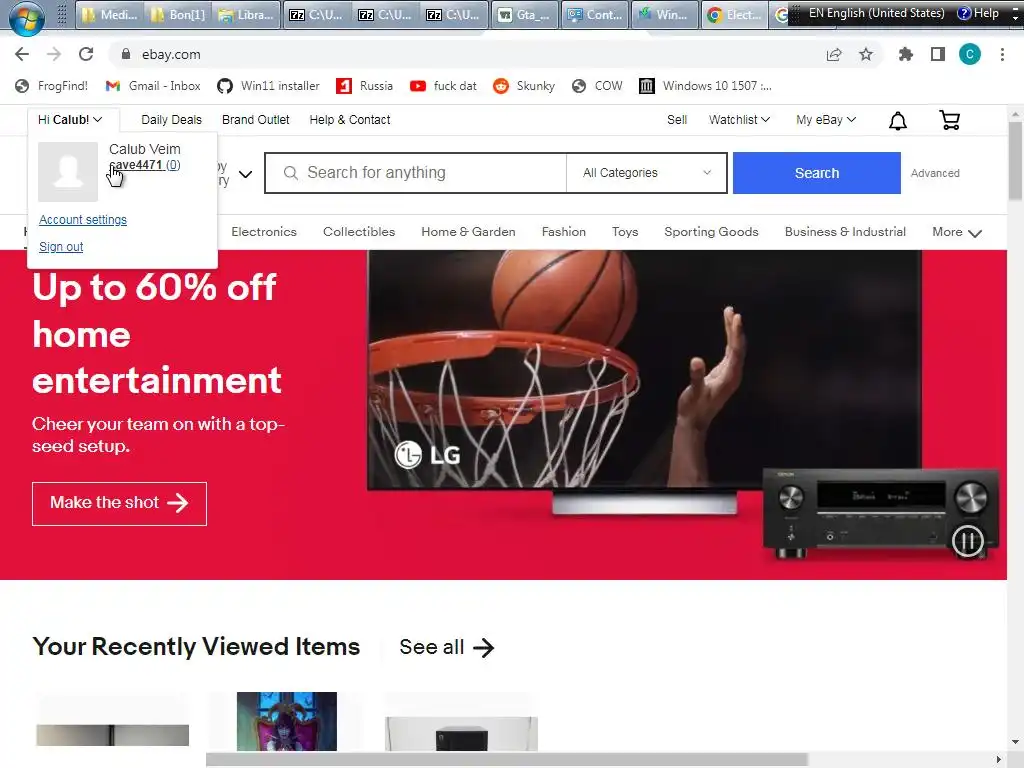The image size is (1024, 768).
Task: Expand the My eBay dropdown
Action: (825, 120)
